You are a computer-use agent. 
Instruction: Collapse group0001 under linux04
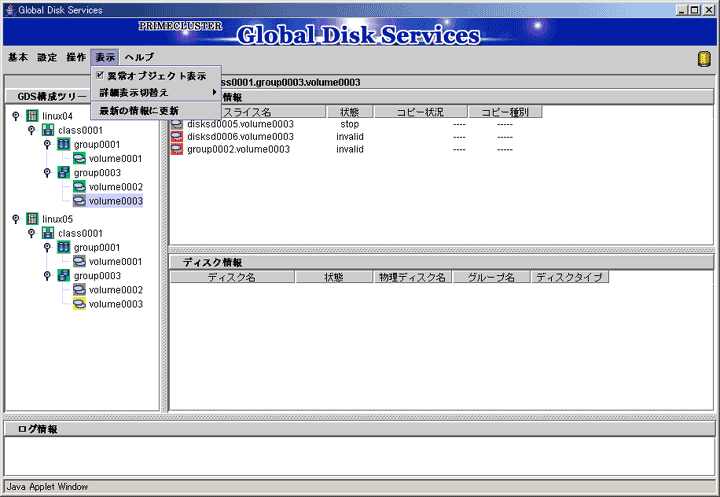point(47,144)
